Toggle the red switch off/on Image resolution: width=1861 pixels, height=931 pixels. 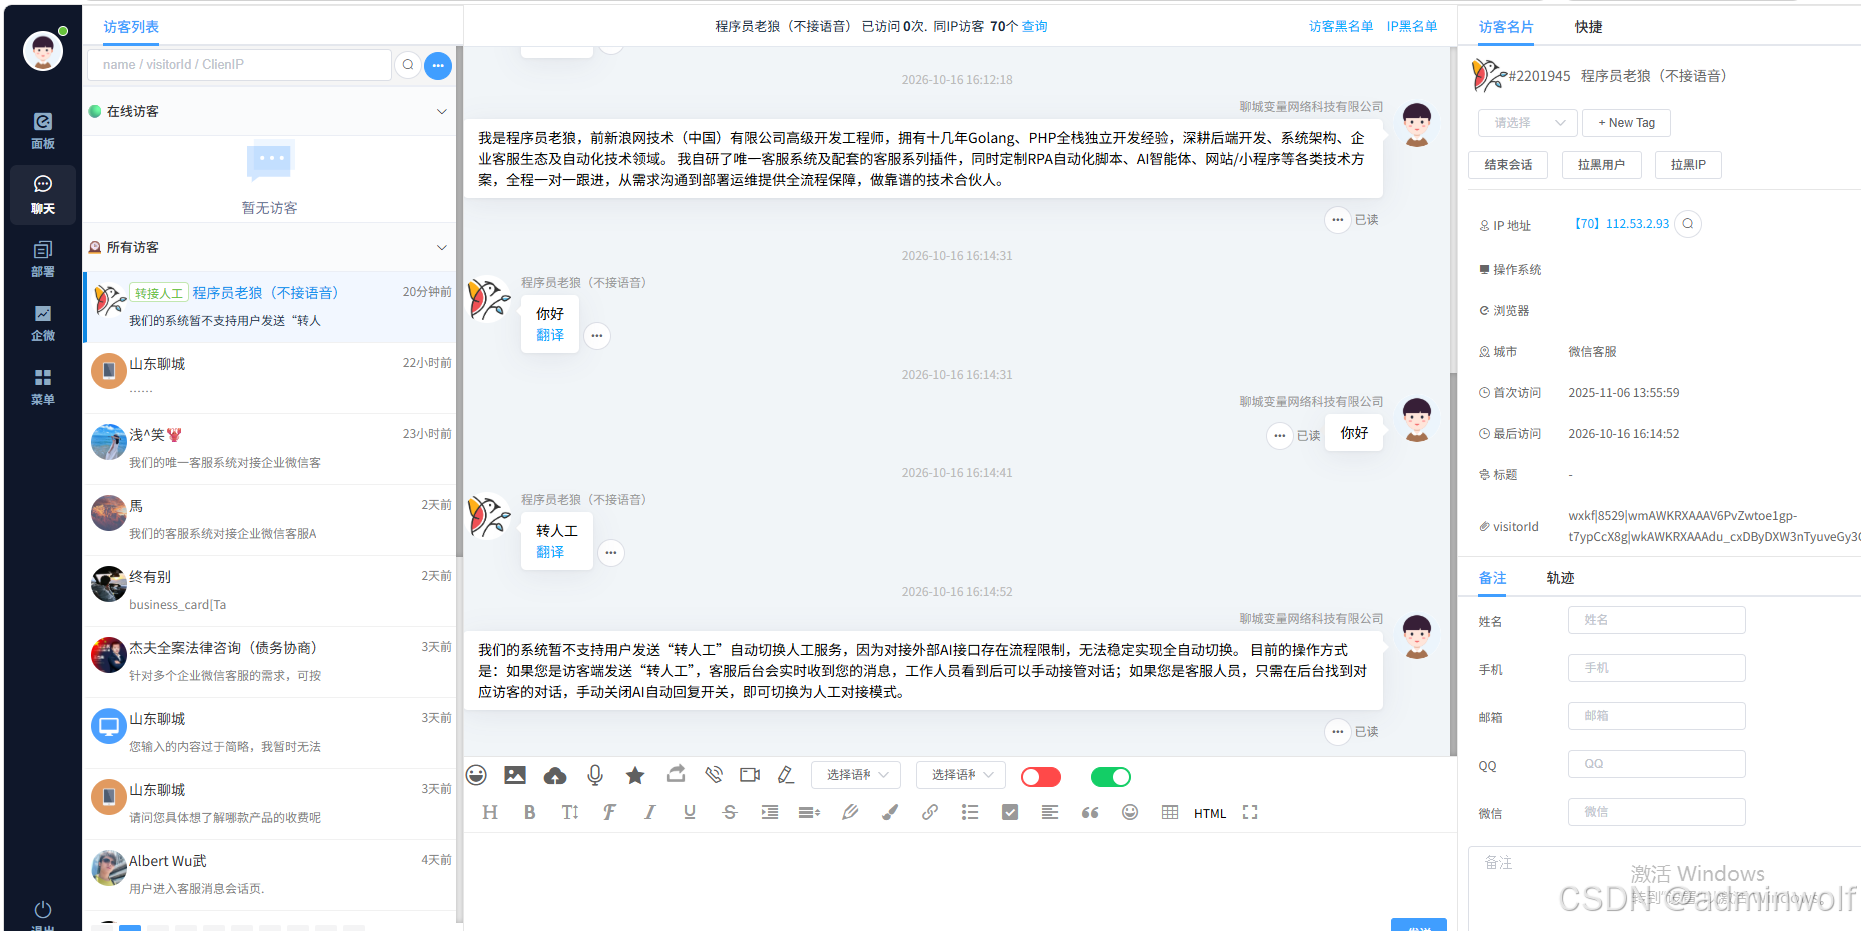click(x=1041, y=777)
